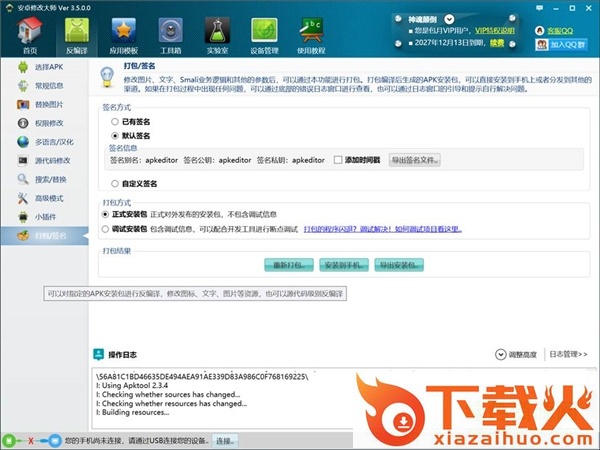Select the 已有签名 radio option
The image size is (600, 450).
(x=115, y=120)
